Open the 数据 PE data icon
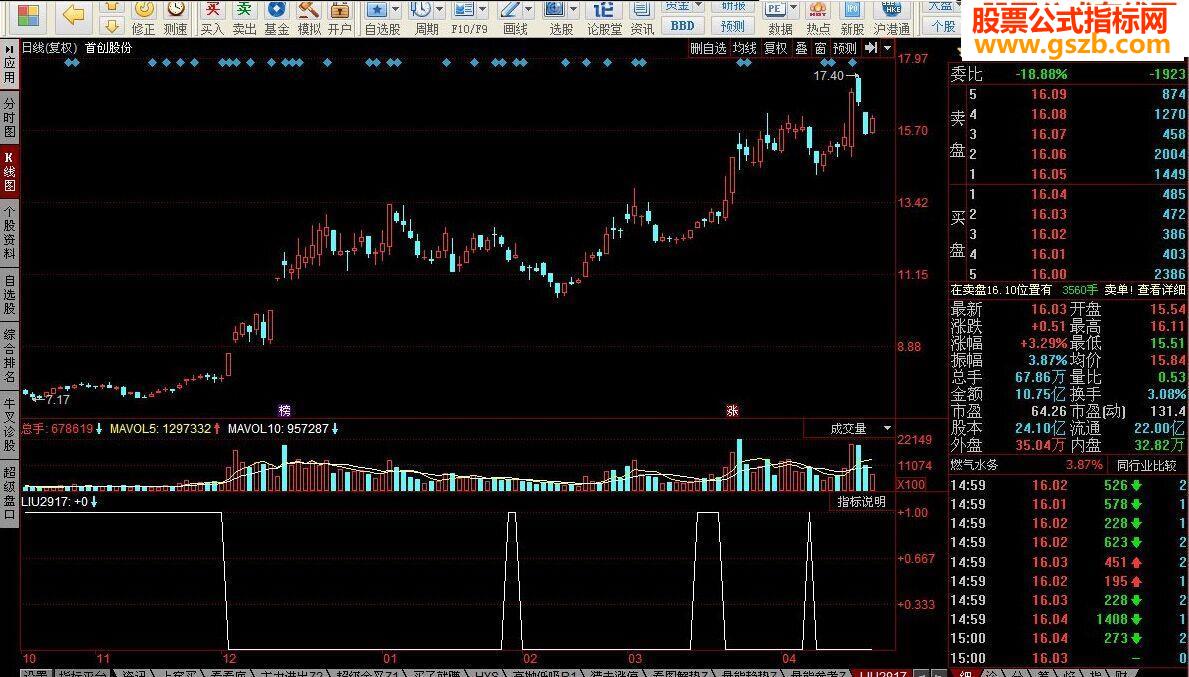This screenshot has height=677, width=1189. (x=775, y=10)
